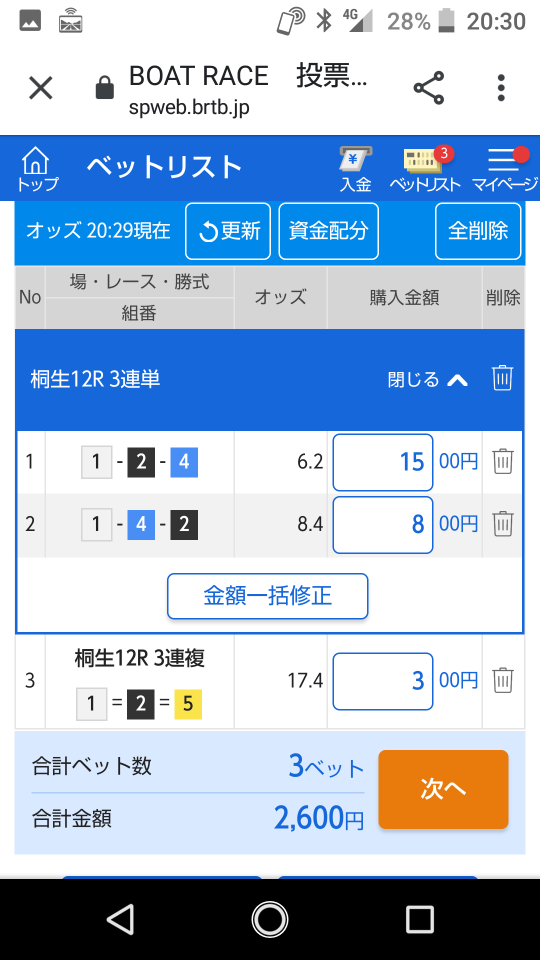Select the amount field showing 8
Image resolution: width=540 pixels, height=960 pixels.
click(x=383, y=525)
